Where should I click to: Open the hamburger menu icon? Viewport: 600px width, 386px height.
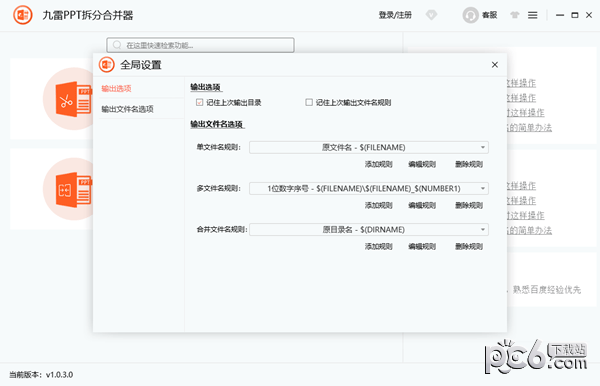532,15
